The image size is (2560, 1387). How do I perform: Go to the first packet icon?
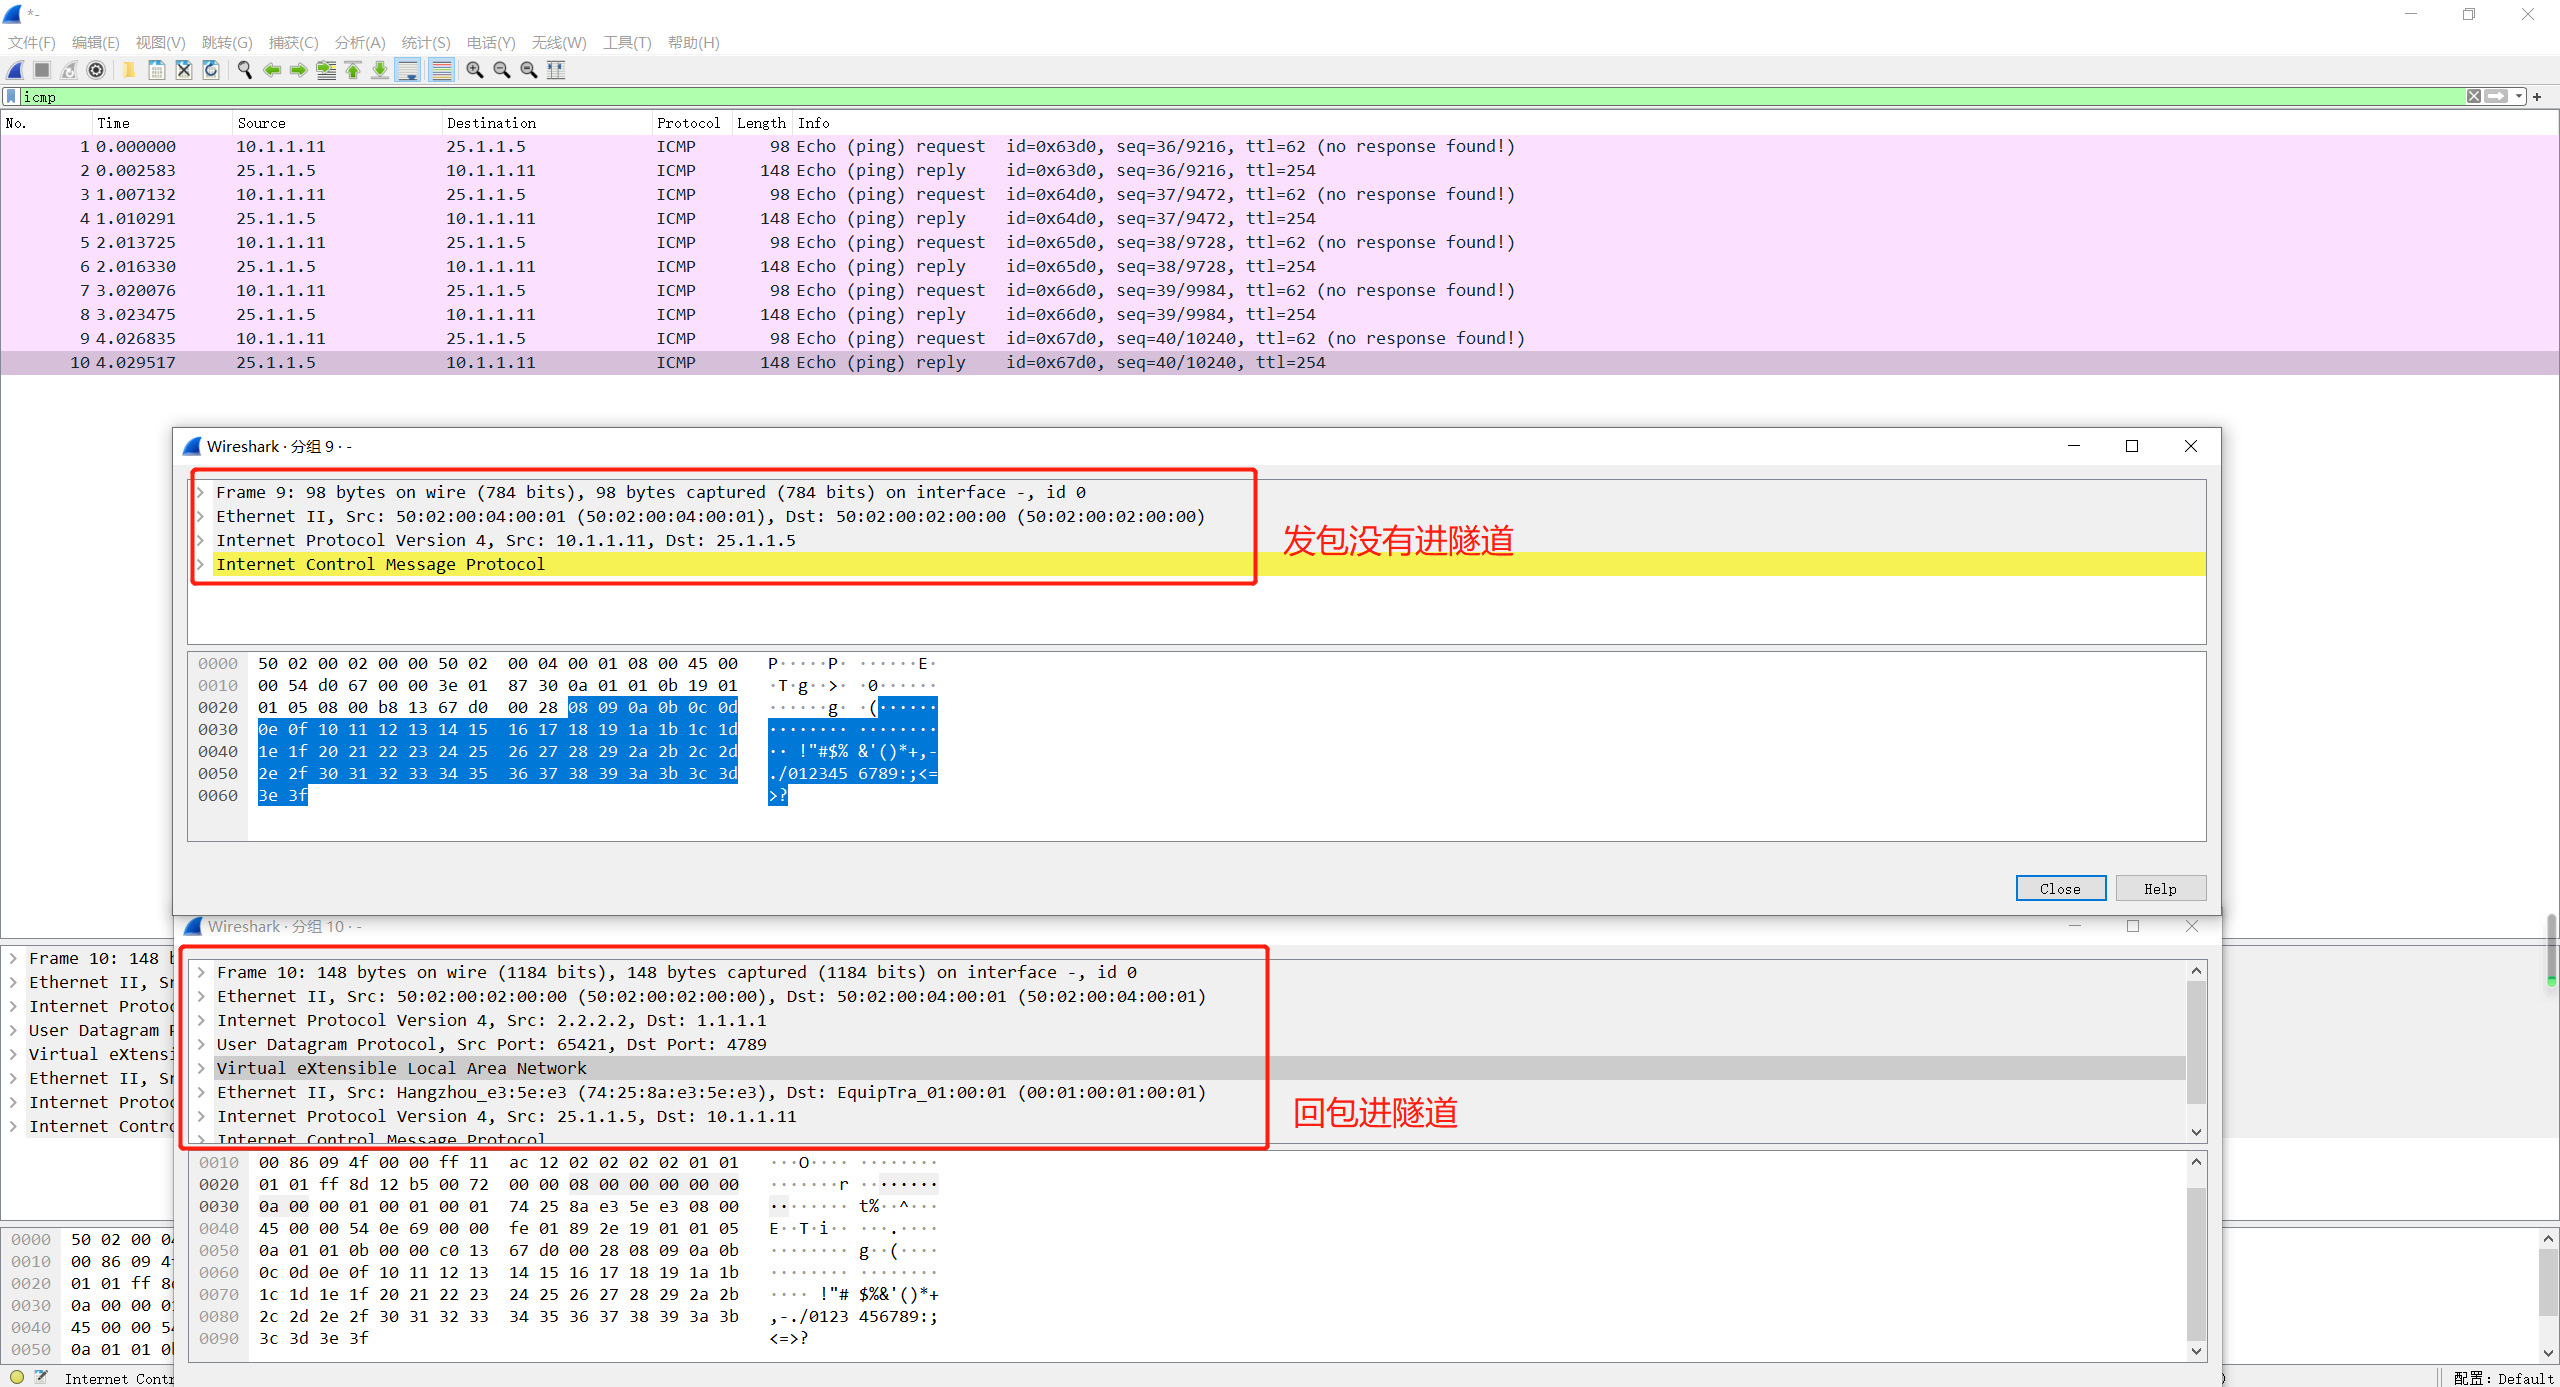tap(353, 70)
